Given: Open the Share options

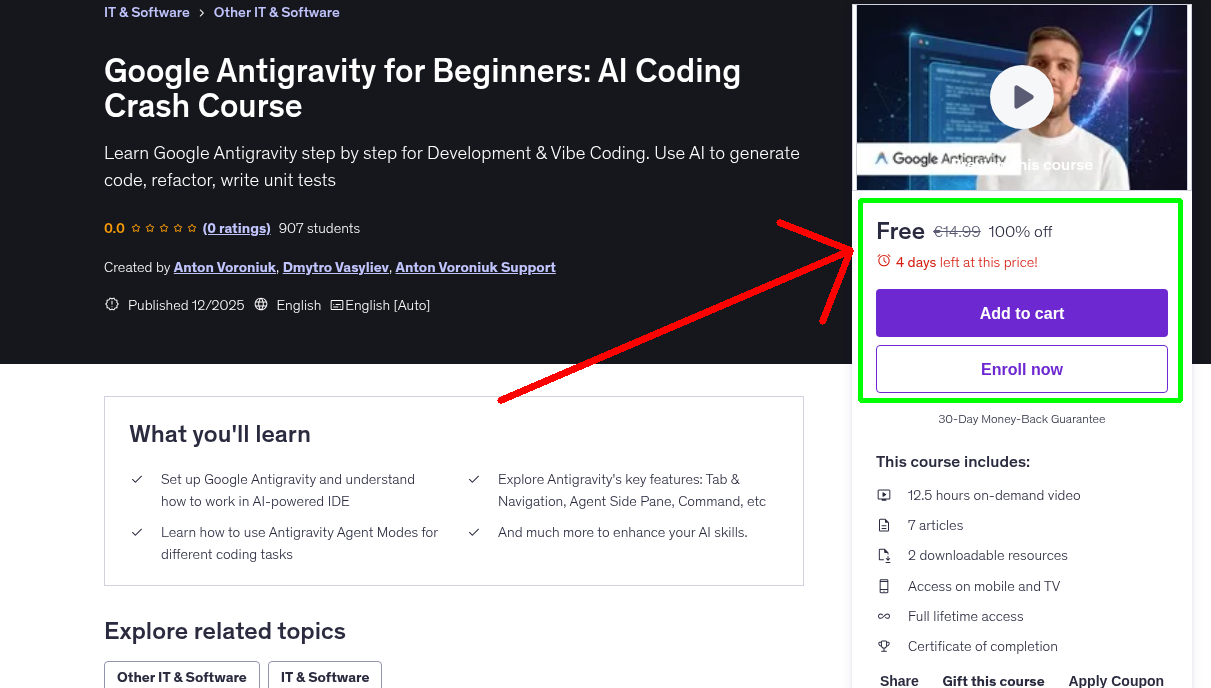Looking at the screenshot, I should pyautogui.click(x=898, y=679).
